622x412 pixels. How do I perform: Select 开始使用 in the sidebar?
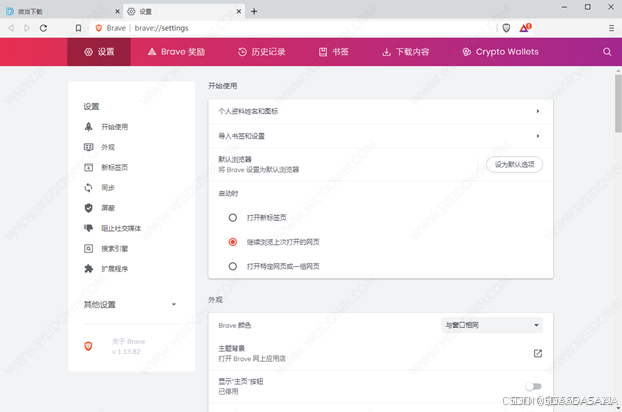(106, 127)
